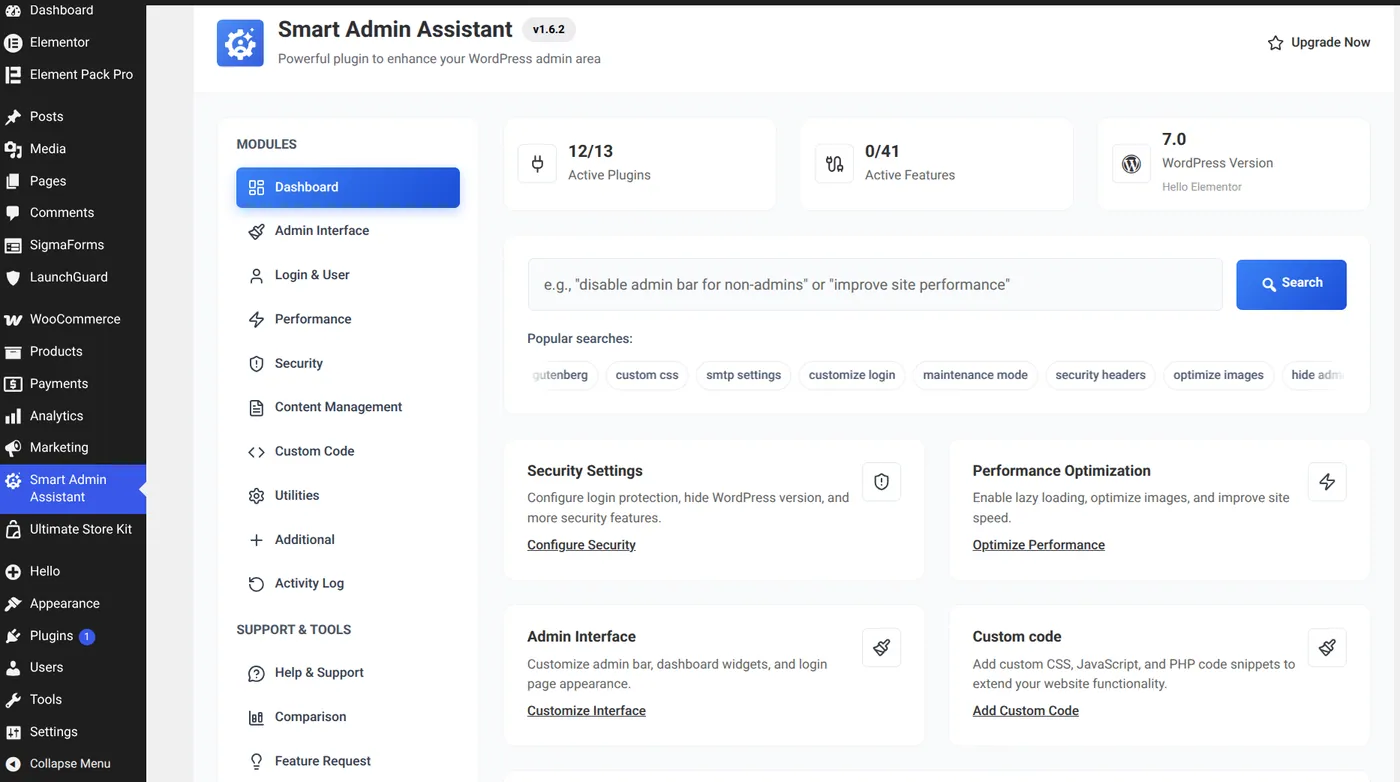Image resolution: width=1400 pixels, height=782 pixels.
Task: Click the plug icon on Active Plugins card
Action: (537, 163)
